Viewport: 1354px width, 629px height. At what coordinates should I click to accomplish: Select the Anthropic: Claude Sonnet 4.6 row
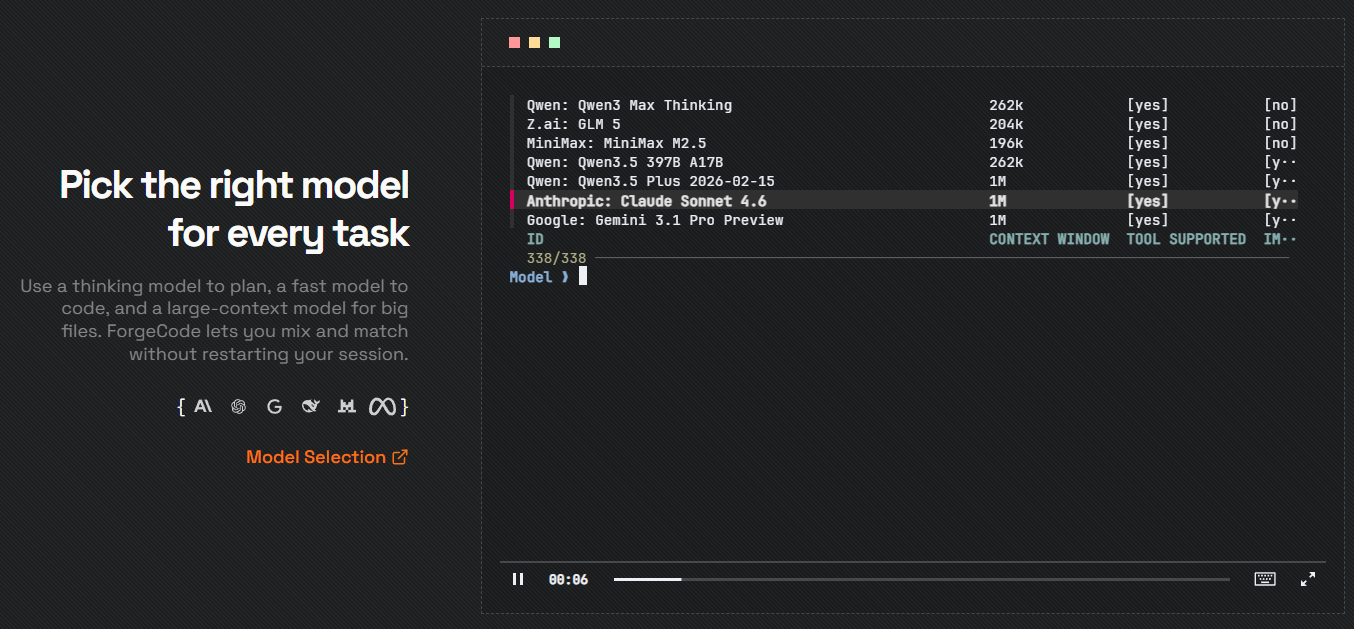[x=904, y=201]
